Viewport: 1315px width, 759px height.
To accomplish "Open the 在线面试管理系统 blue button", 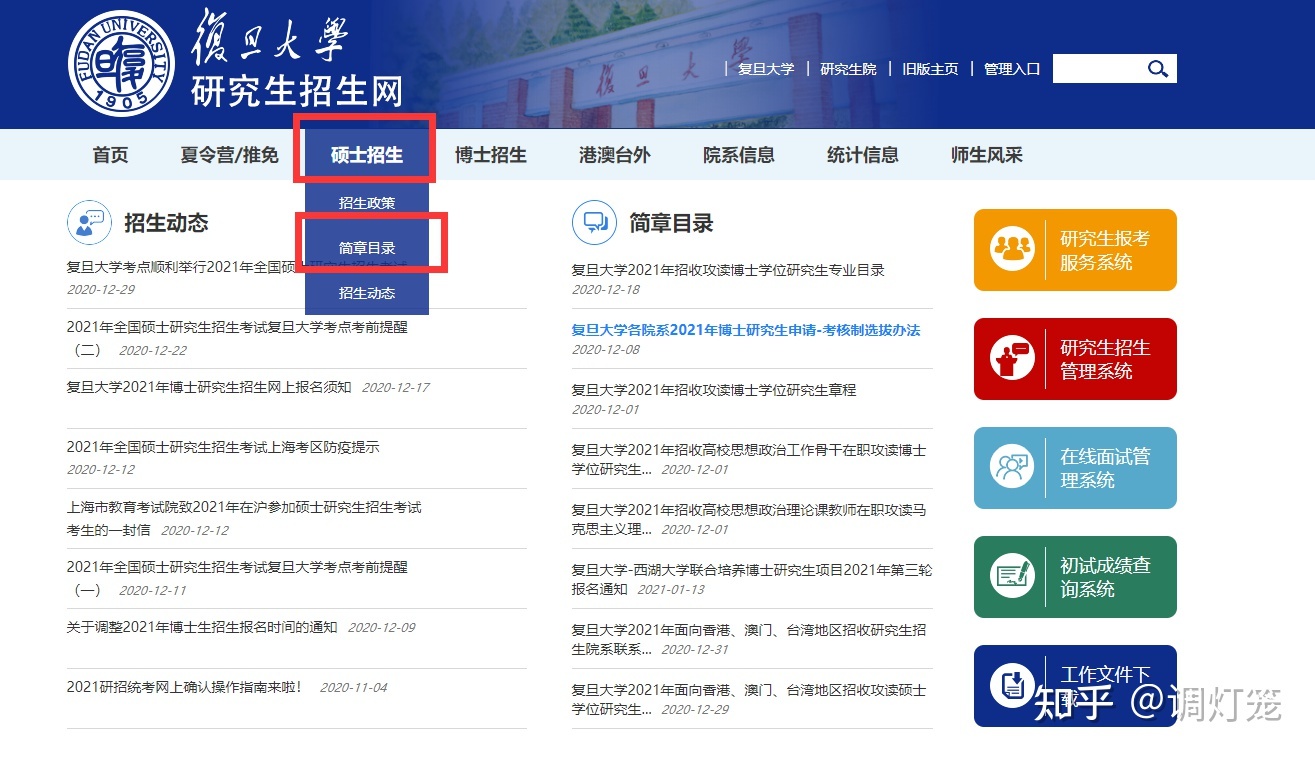I will (1075, 468).
